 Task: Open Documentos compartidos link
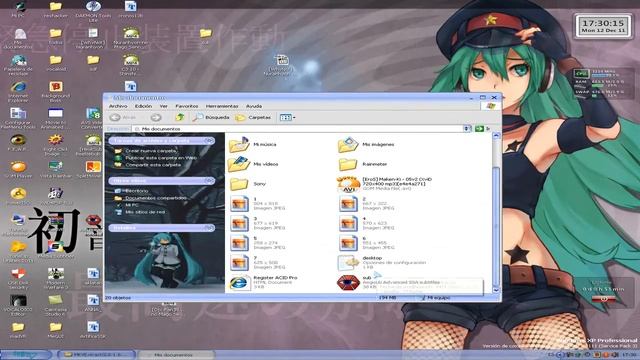(156, 198)
